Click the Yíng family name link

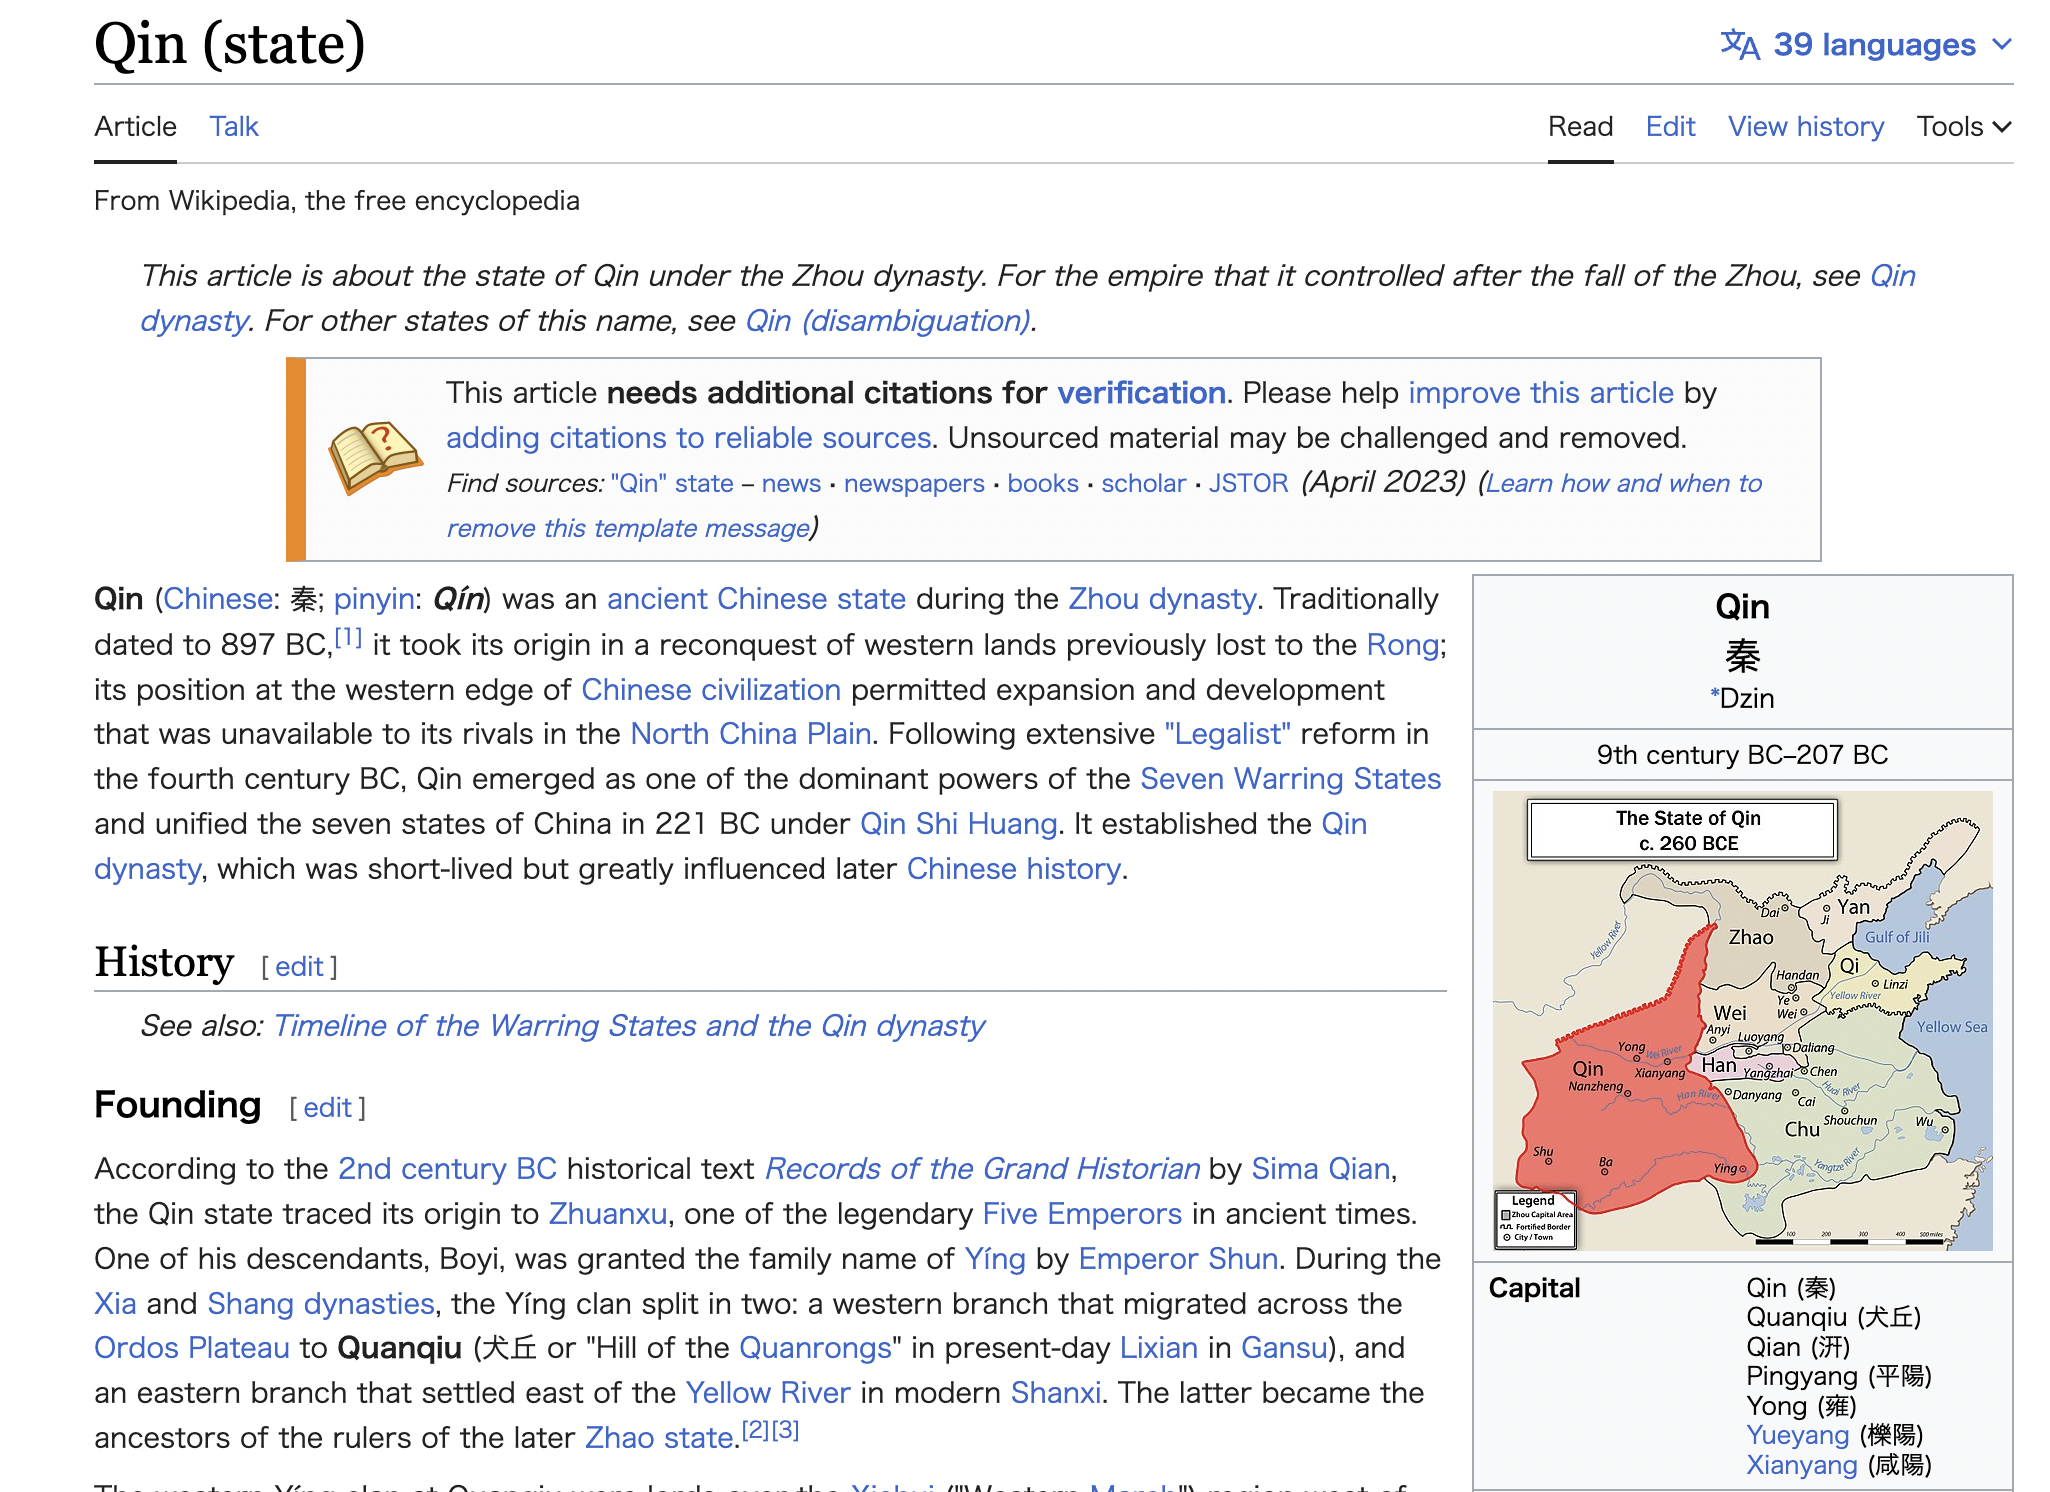(995, 1258)
